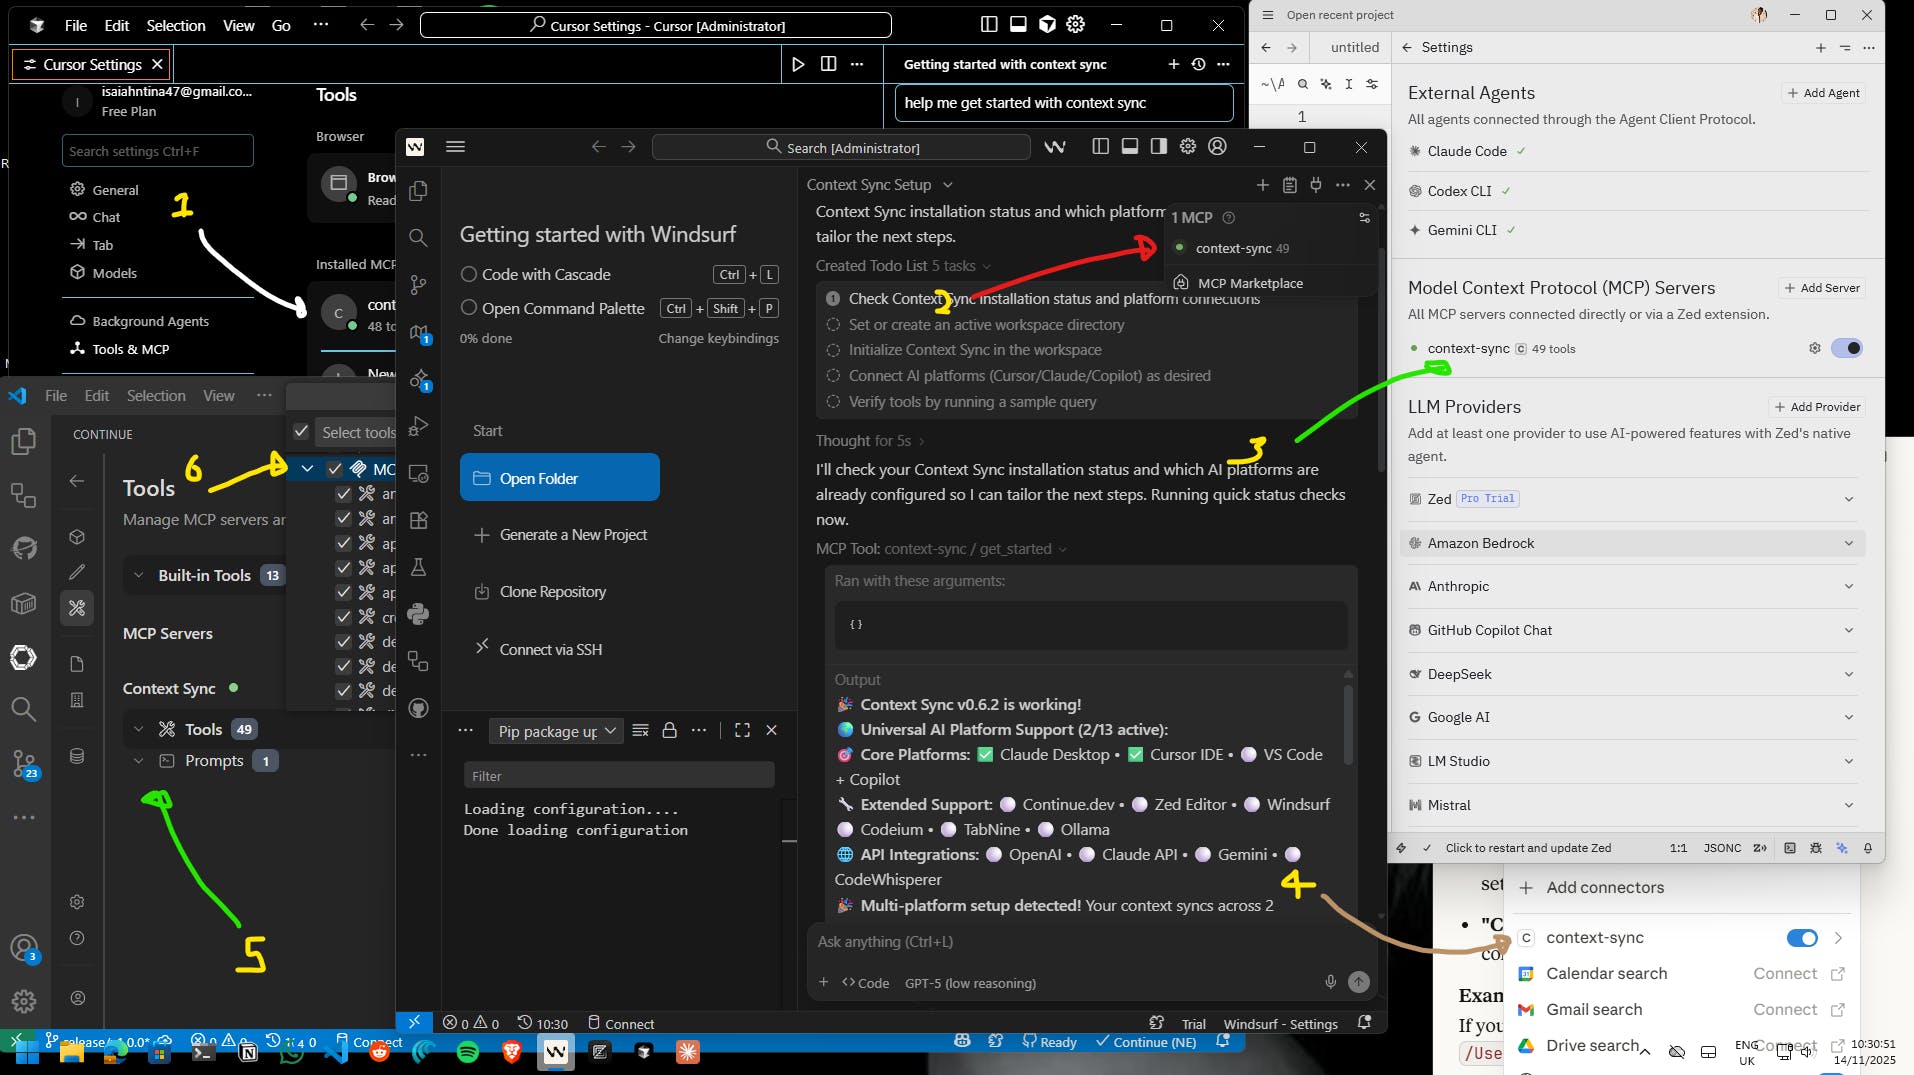Open Windsurf Extensions sidebar icon

[419, 520]
